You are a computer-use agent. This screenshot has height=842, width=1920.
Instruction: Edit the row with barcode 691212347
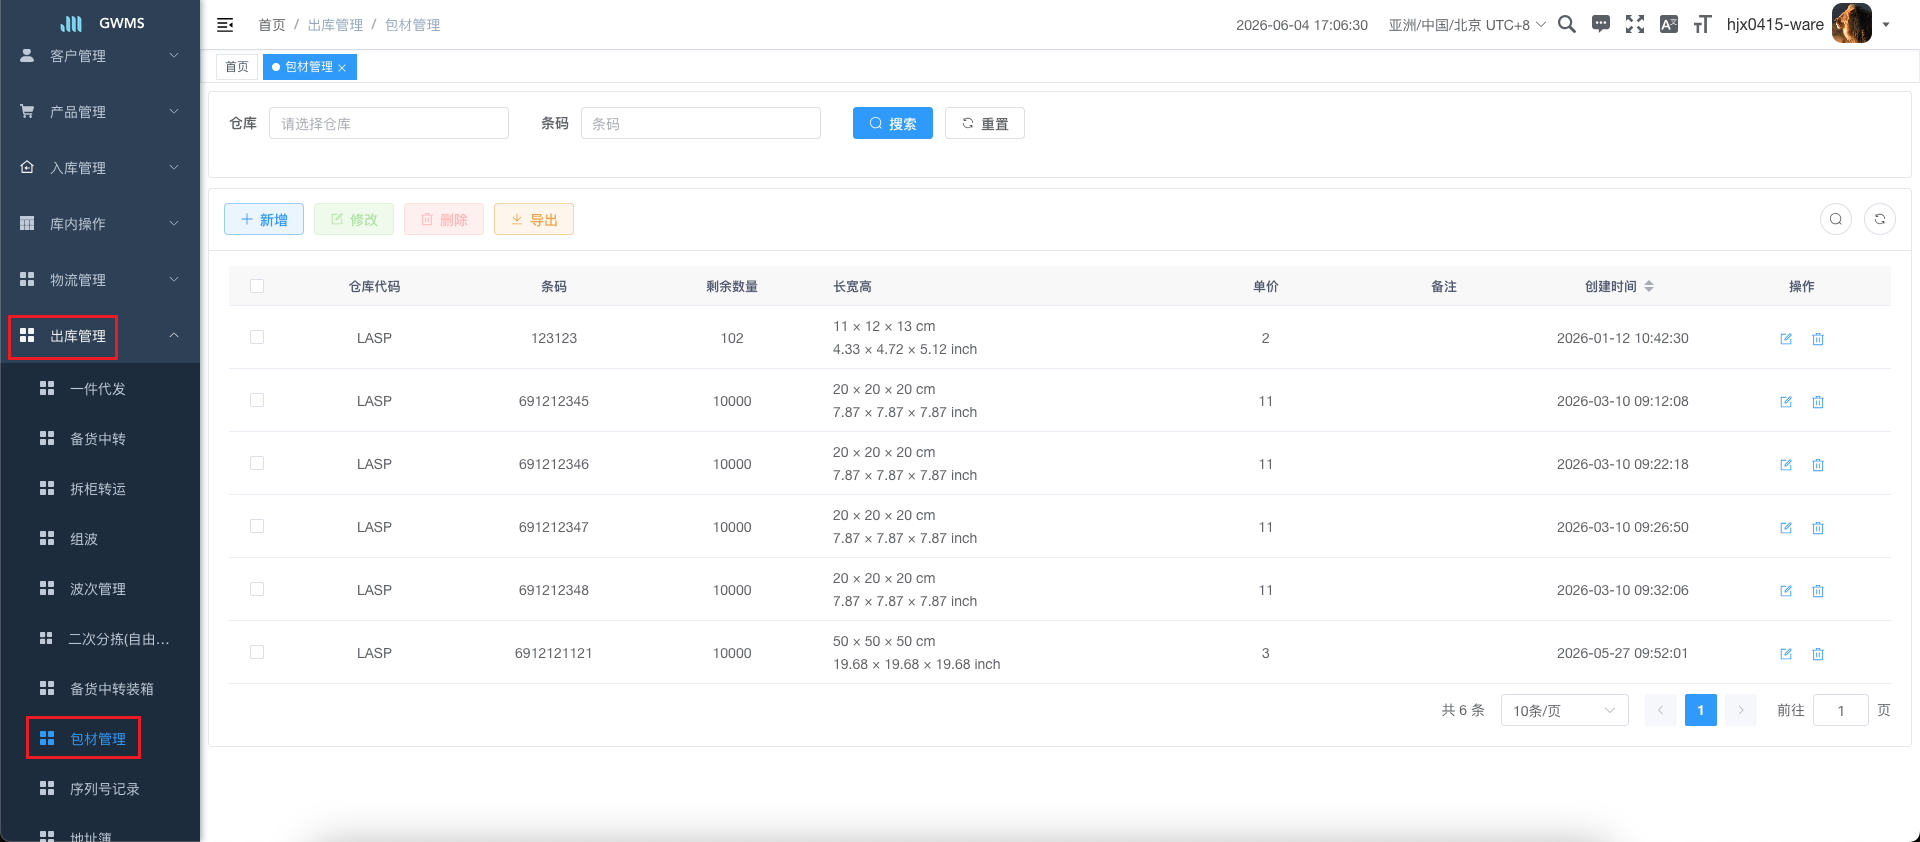coord(1786,528)
